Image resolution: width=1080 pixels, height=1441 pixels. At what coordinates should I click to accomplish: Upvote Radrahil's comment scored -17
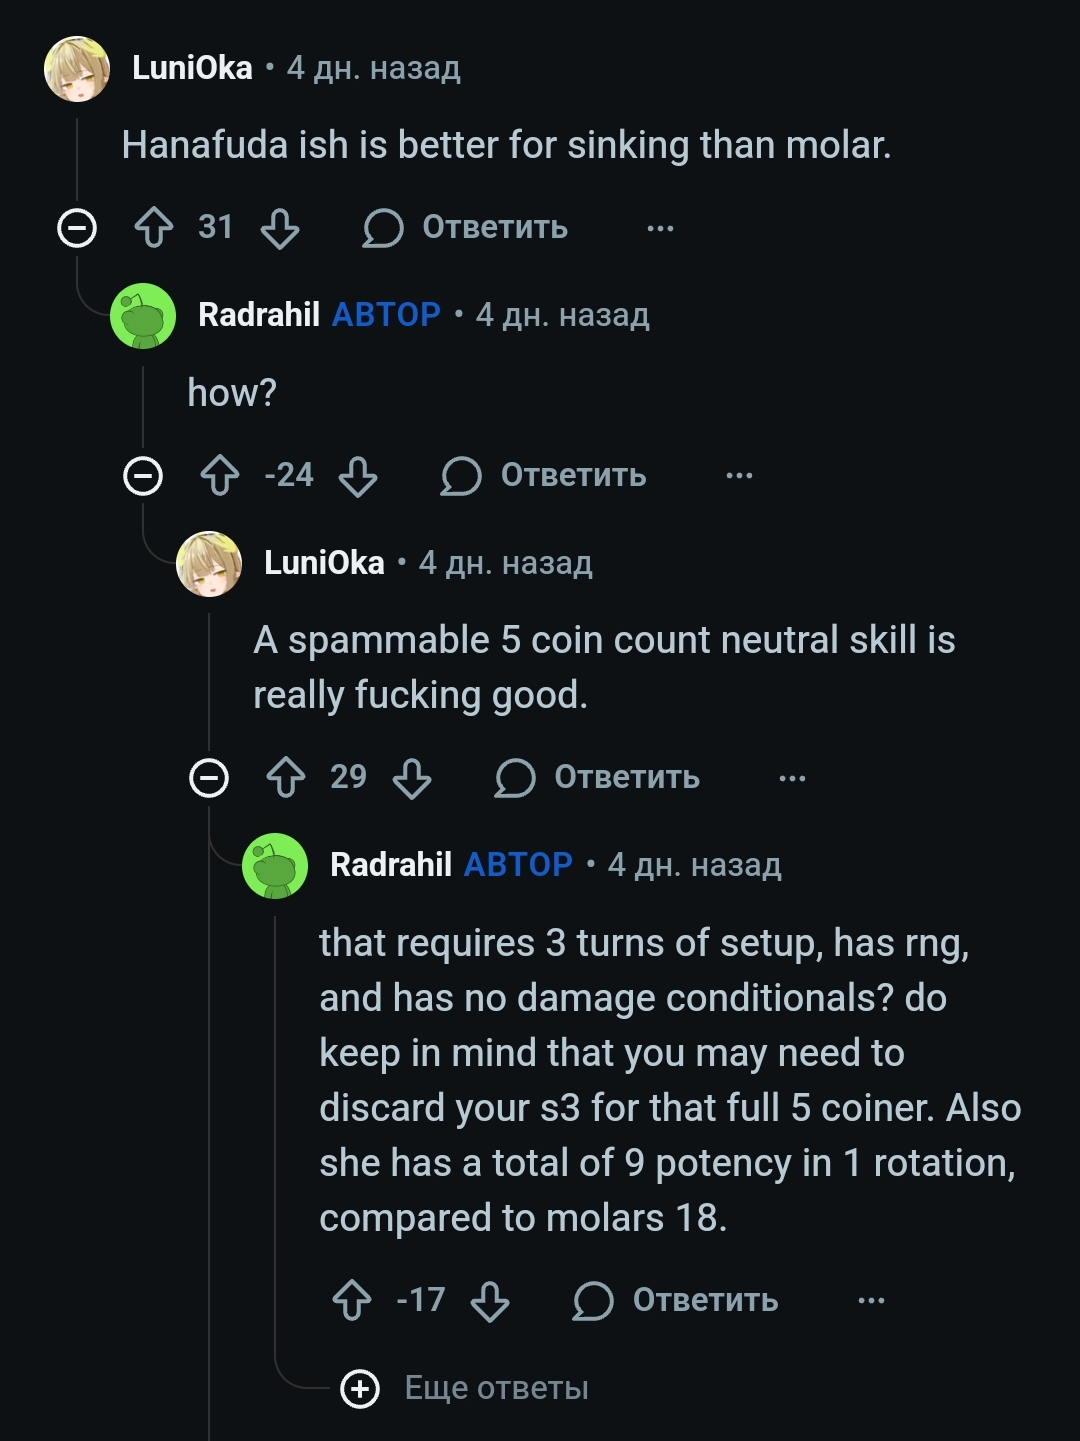352,1301
